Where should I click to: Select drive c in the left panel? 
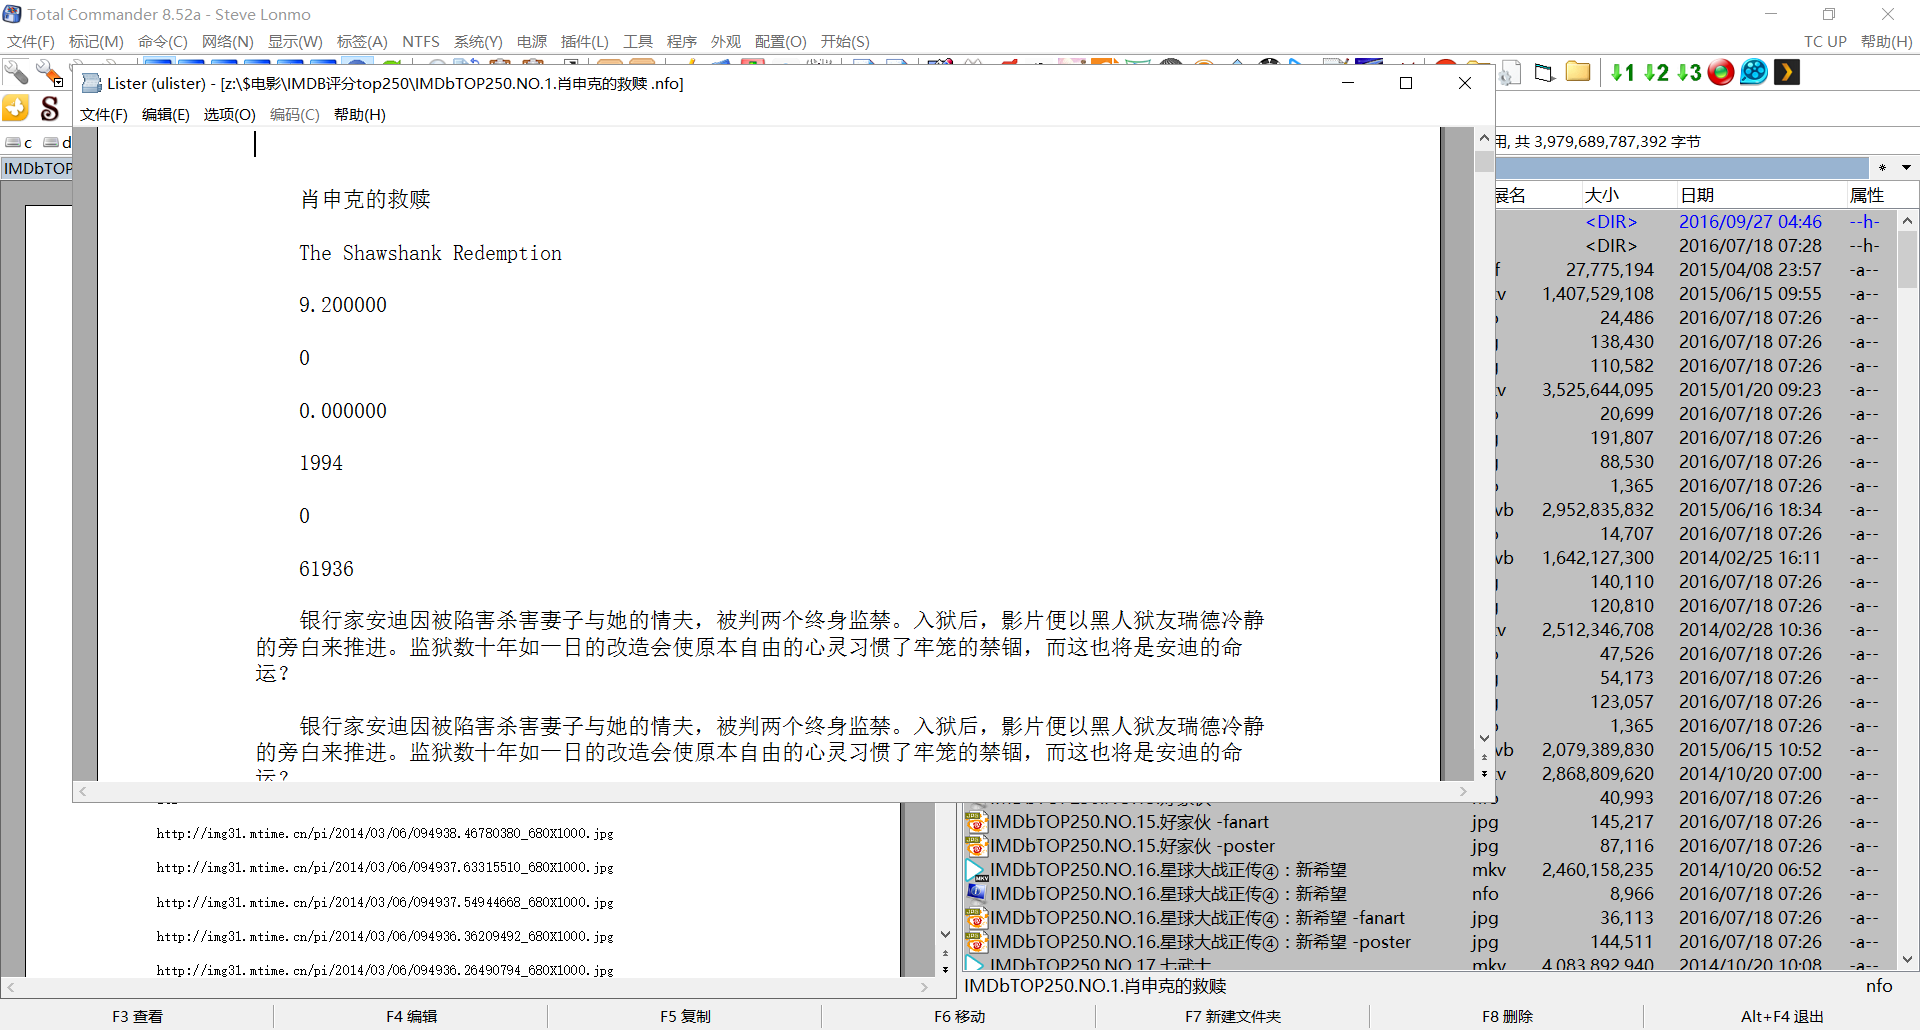(x=20, y=142)
